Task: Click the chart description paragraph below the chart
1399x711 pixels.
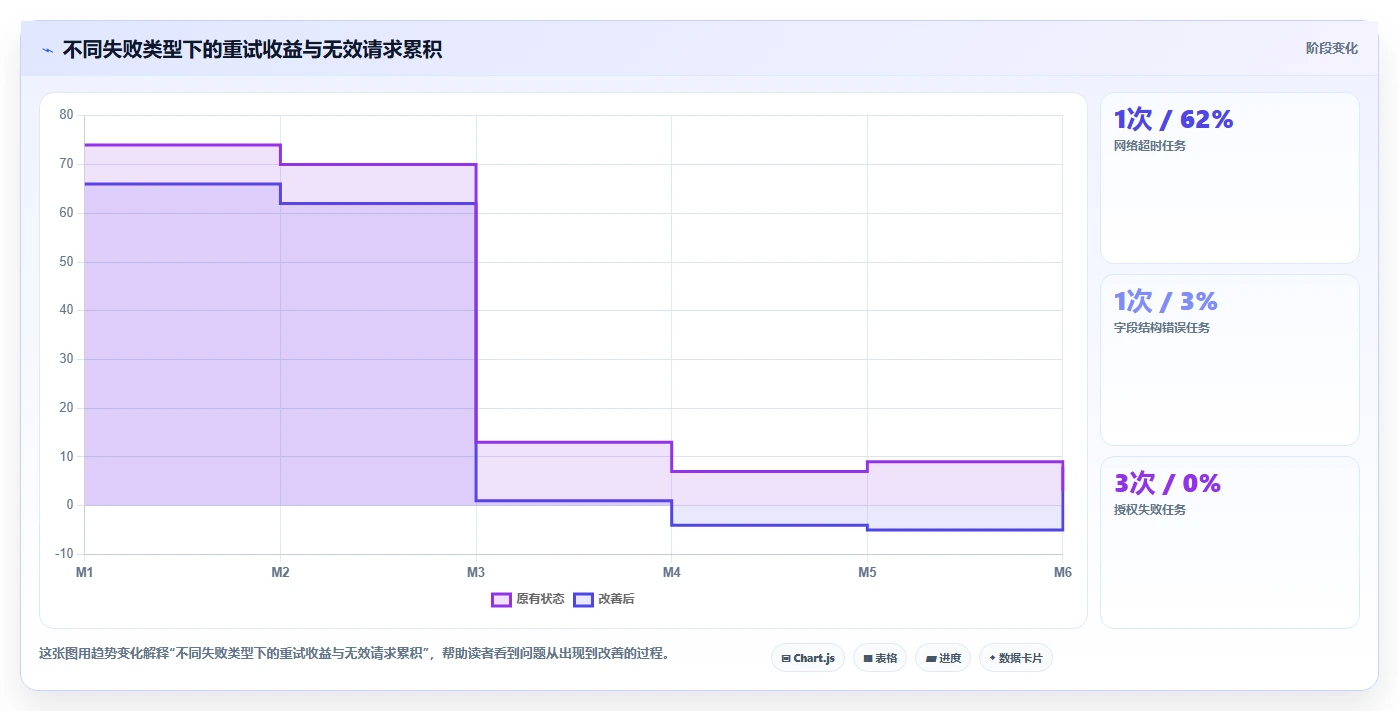Action: tap(354, 654)
